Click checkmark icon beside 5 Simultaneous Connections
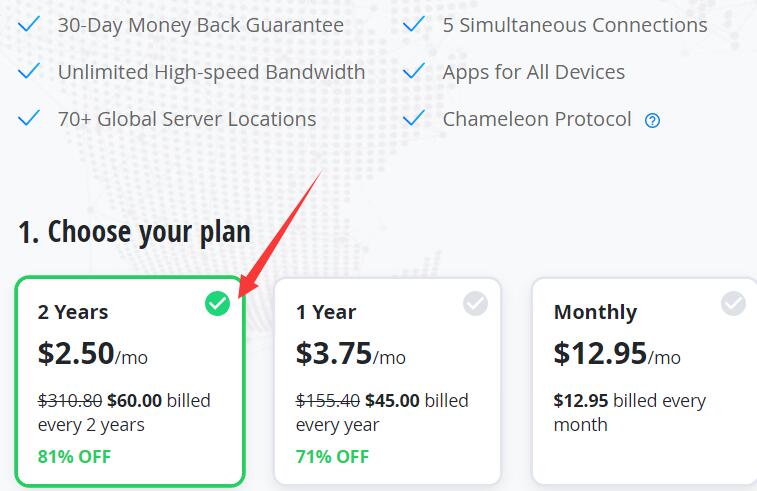The height and width of the screenshot is (491, 757). tap(414, 24)
